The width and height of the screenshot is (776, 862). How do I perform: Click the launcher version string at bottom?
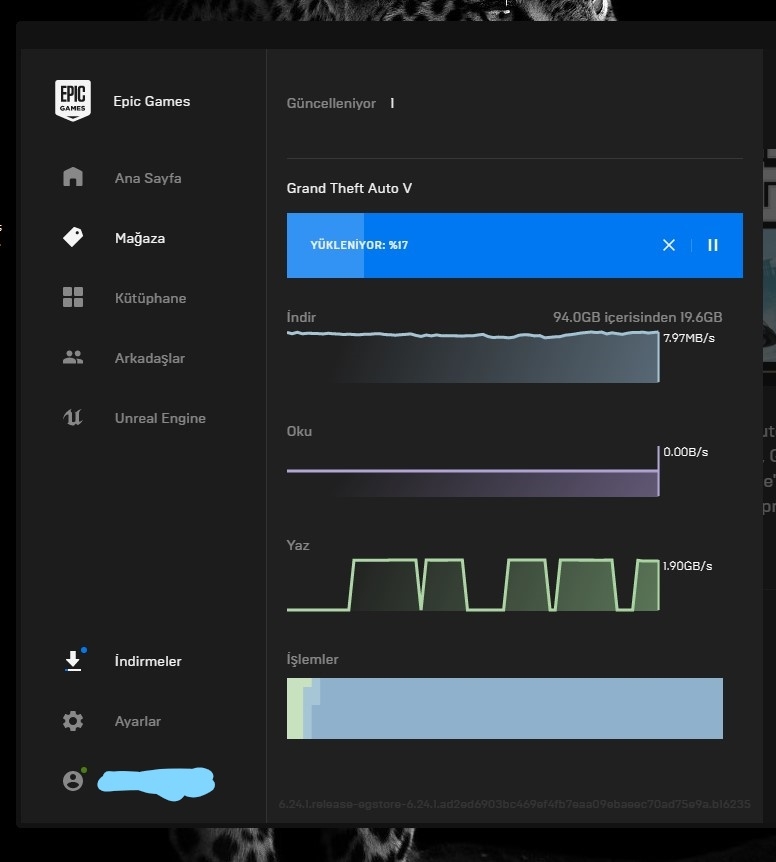514,804
